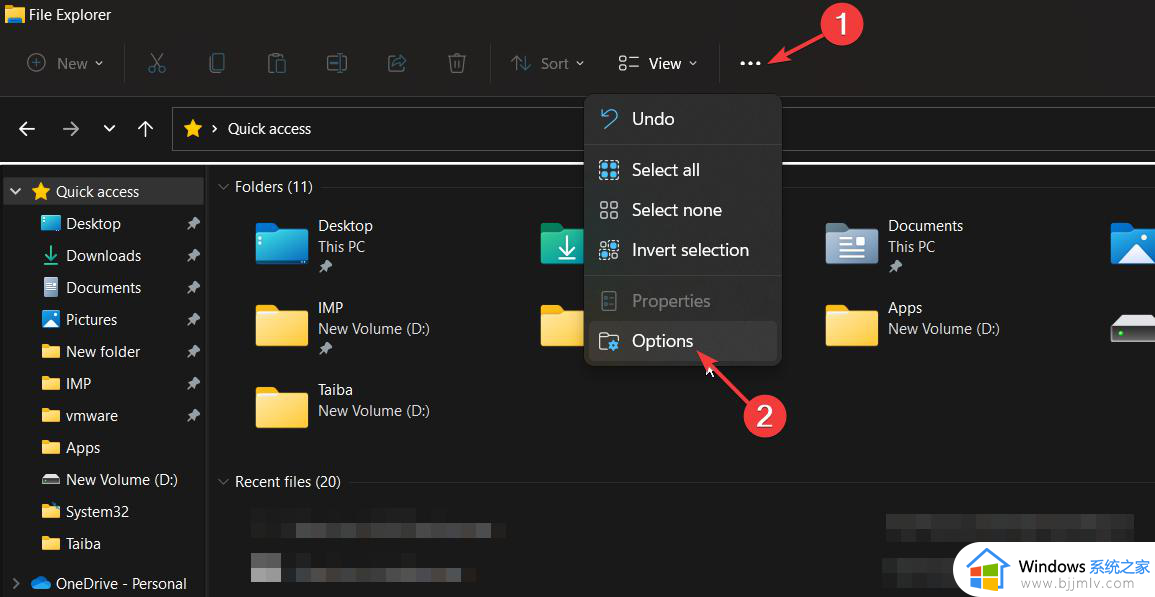Select New Volume (D:) in navigation pane

pyautogui.click(x=122, y=480)
